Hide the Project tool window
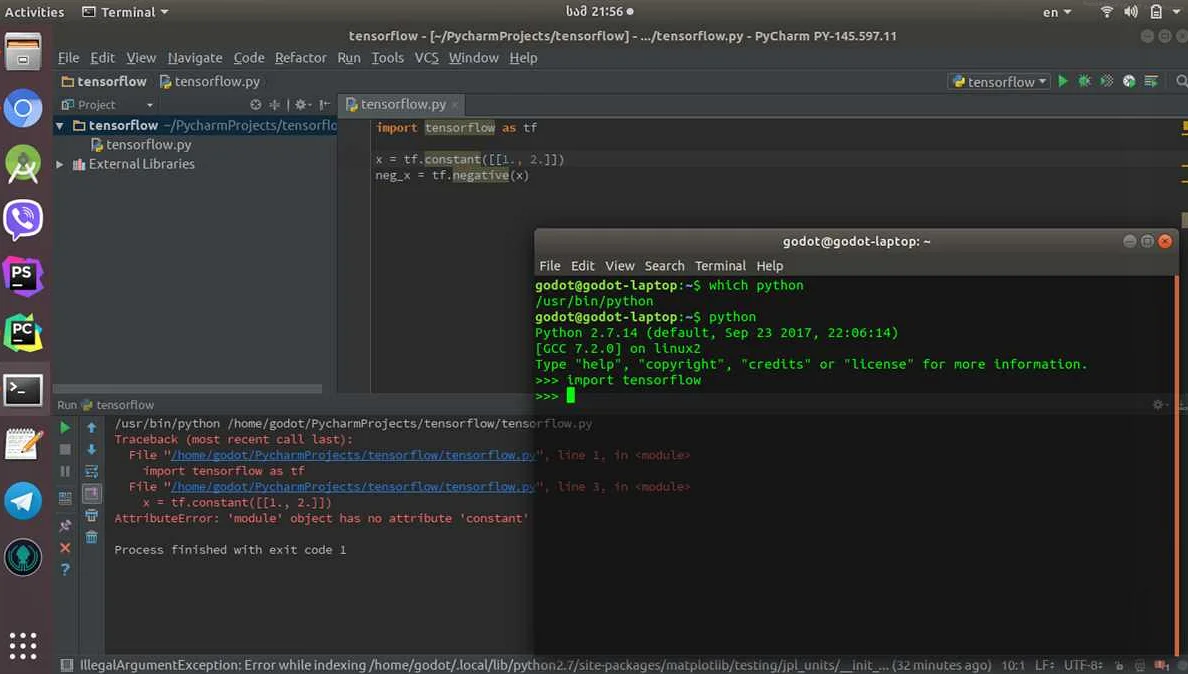This screenshot has width=1188, height=674. [x=324, y=105]
